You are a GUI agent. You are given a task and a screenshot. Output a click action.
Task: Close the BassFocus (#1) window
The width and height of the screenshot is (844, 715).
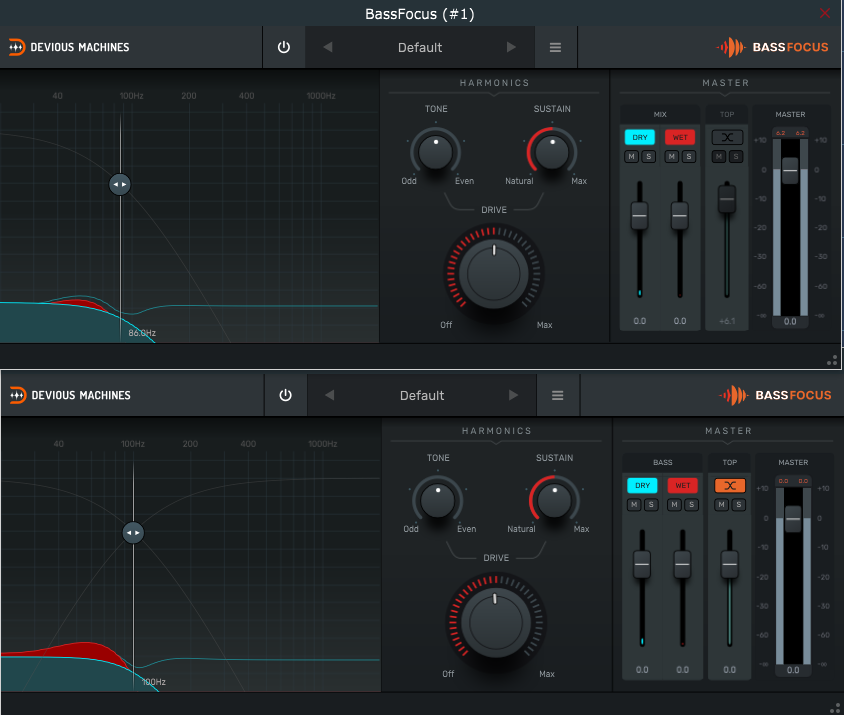(825, 13)
